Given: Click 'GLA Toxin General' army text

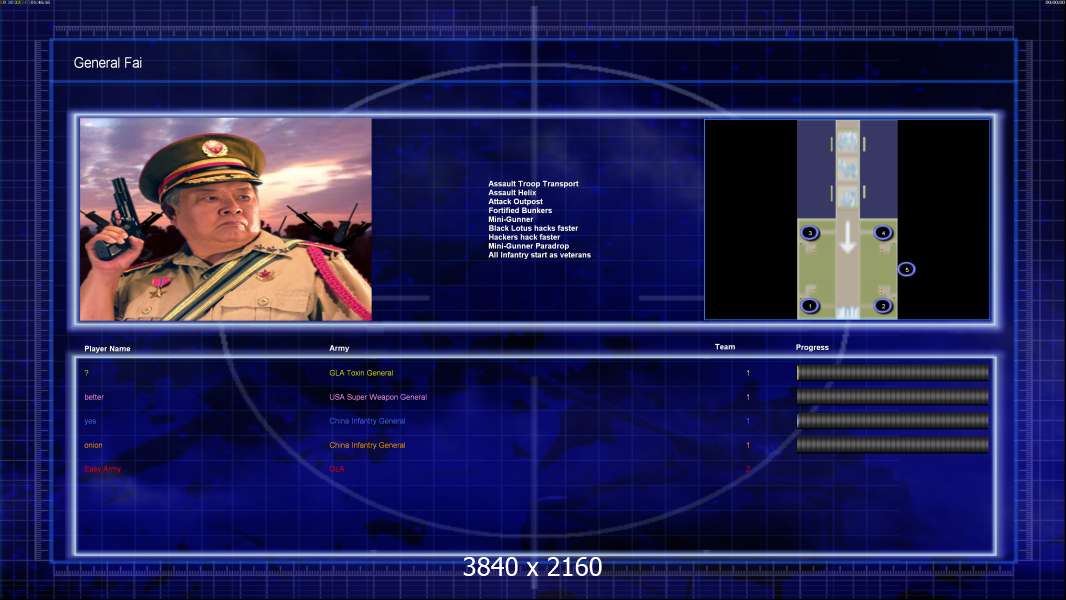Looking at the screenshot, I should tap(361, 373).
